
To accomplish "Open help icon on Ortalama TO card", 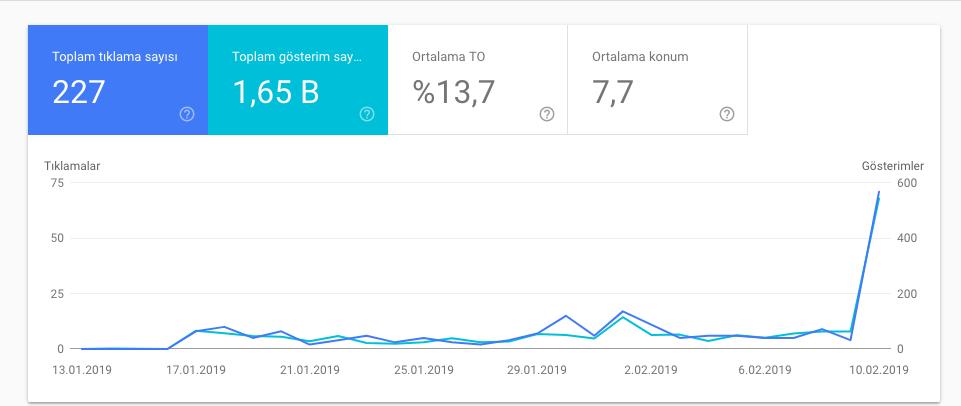I will (x=547, y=114).
